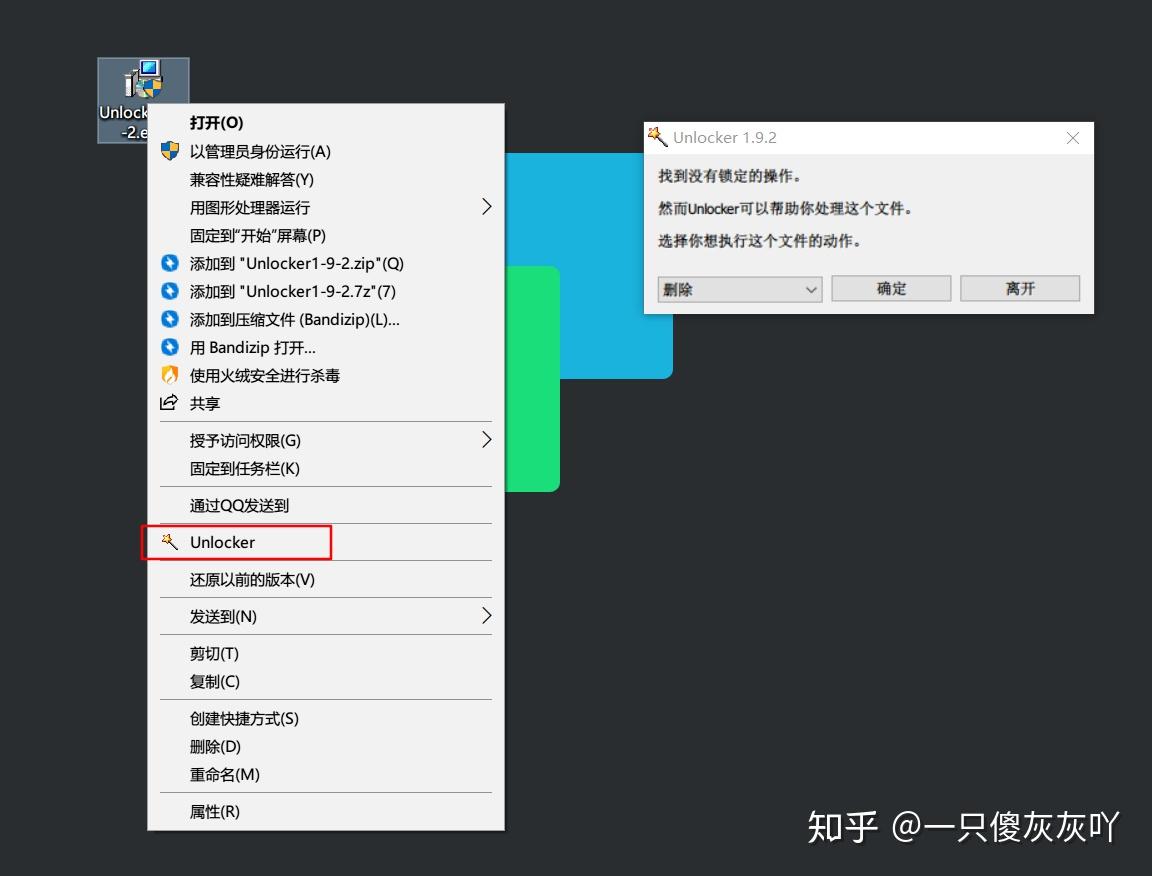
Task: Click the Unlocker 1.9.2 title text
Action: pyautogui.click(x=724, y=137)
